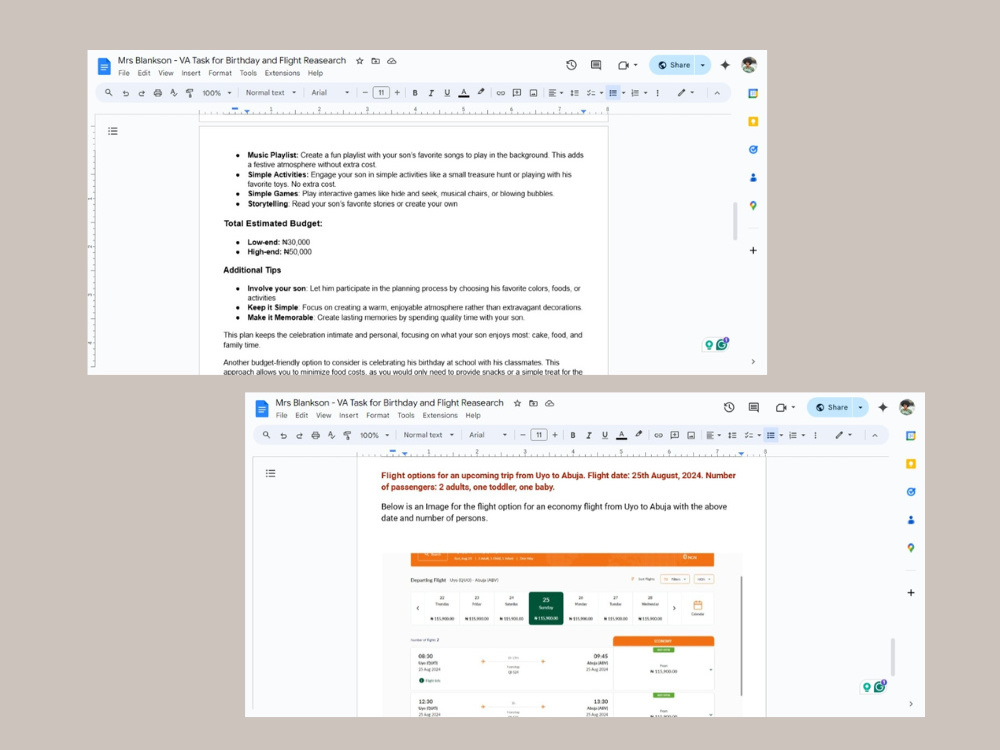Click Italic icon in bottom window toolbar
Image resolution: width=1000 pixels, height=750 pixels.
pyautogui.click(x=589, y=436)
